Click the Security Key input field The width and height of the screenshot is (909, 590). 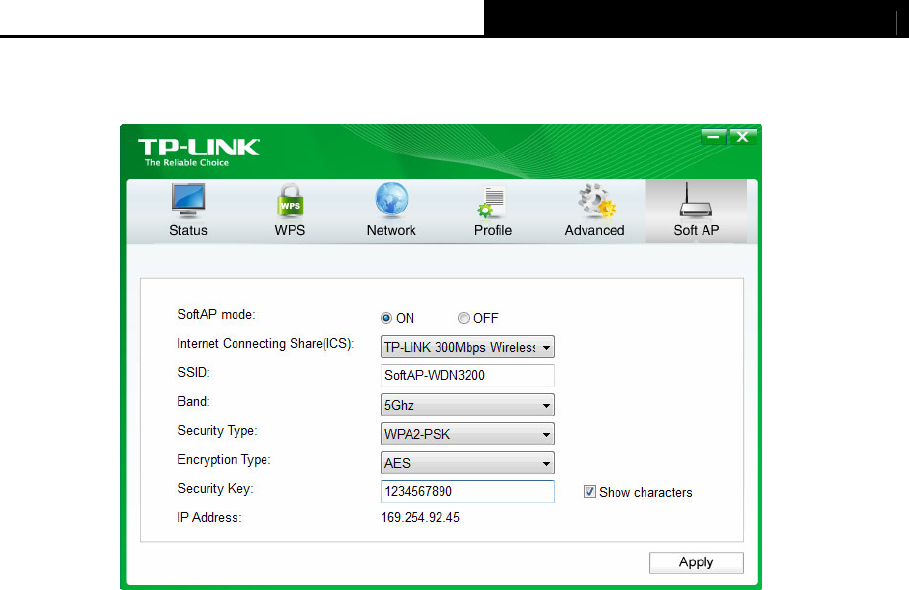tap(468, 491)
